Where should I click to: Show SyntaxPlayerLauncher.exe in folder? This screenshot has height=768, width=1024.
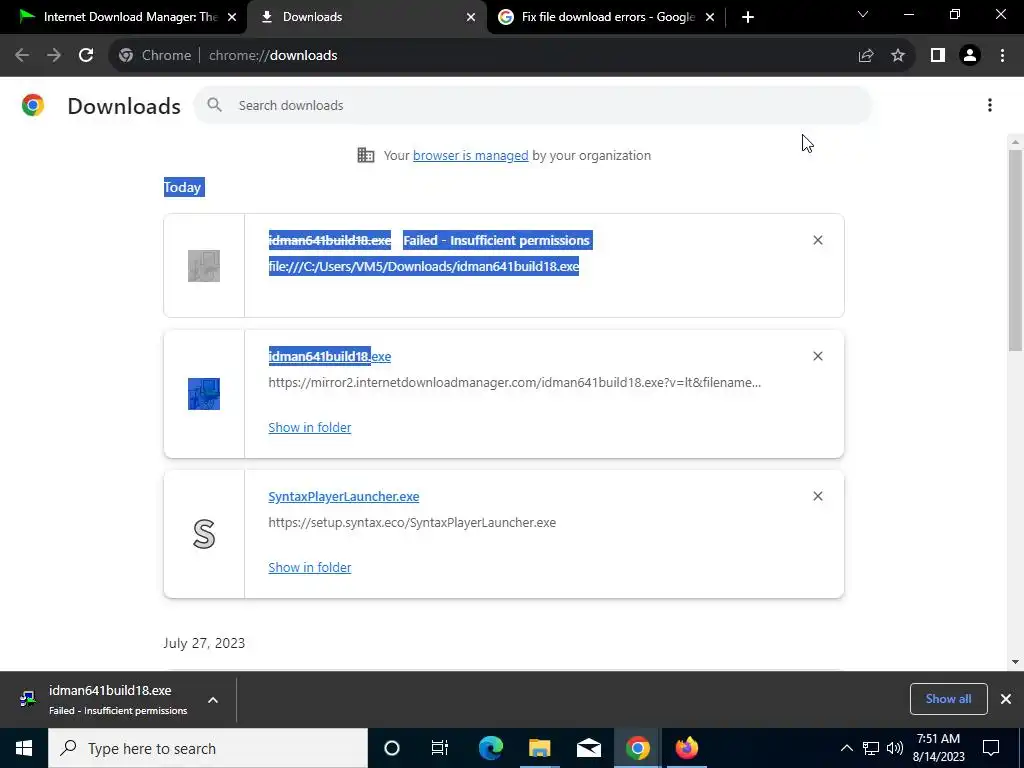(310, 568)
